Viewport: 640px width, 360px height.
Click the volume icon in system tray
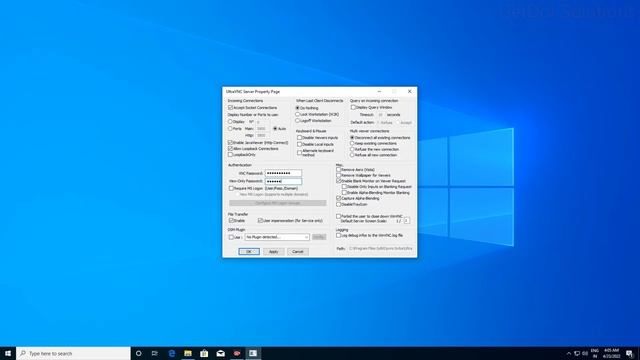coord(585,353)
